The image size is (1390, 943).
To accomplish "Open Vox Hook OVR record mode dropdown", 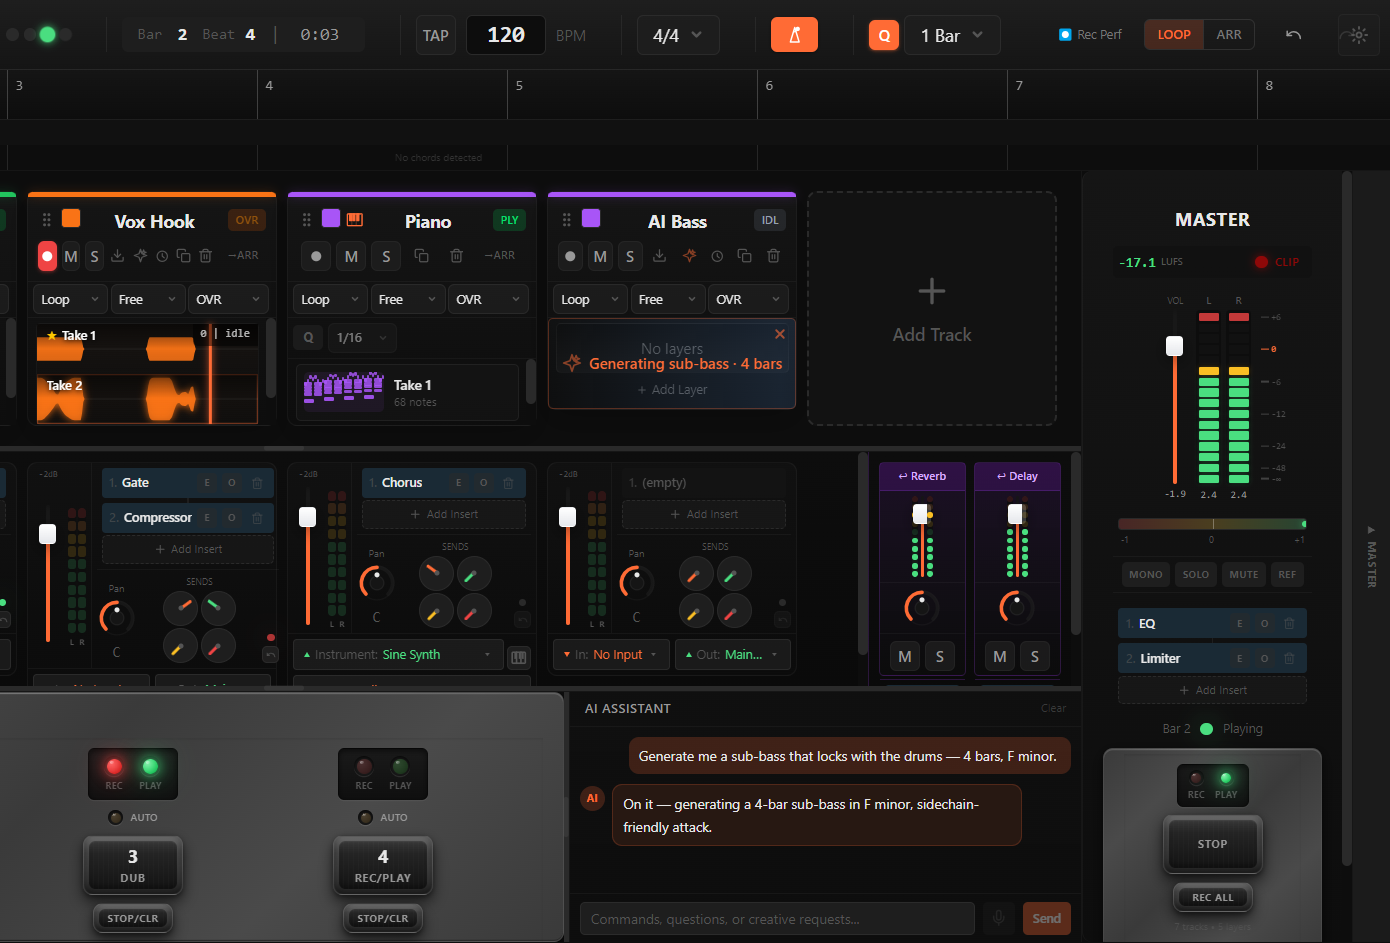I will 227,299.
